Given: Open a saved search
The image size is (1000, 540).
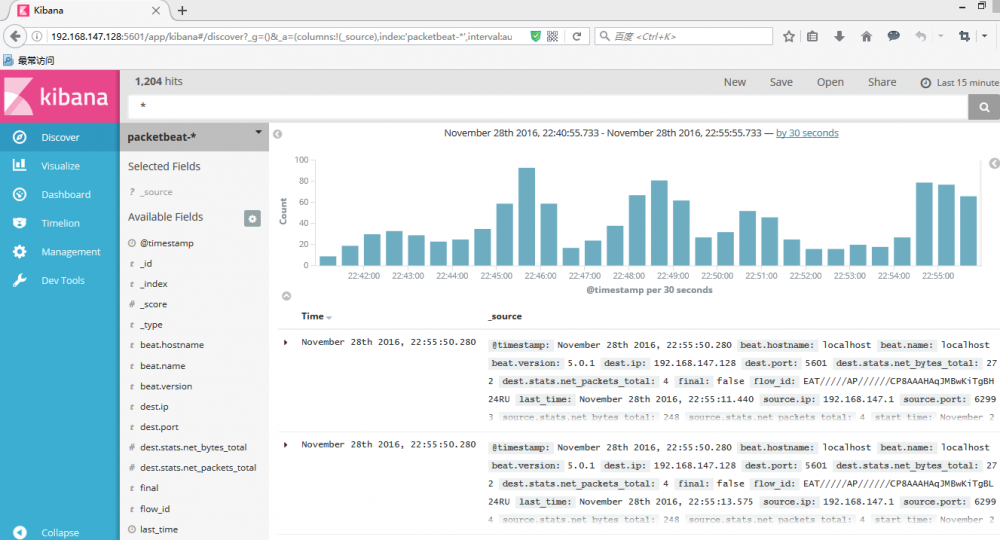Looking at the screenshot, I should click(x=830, y=82).
